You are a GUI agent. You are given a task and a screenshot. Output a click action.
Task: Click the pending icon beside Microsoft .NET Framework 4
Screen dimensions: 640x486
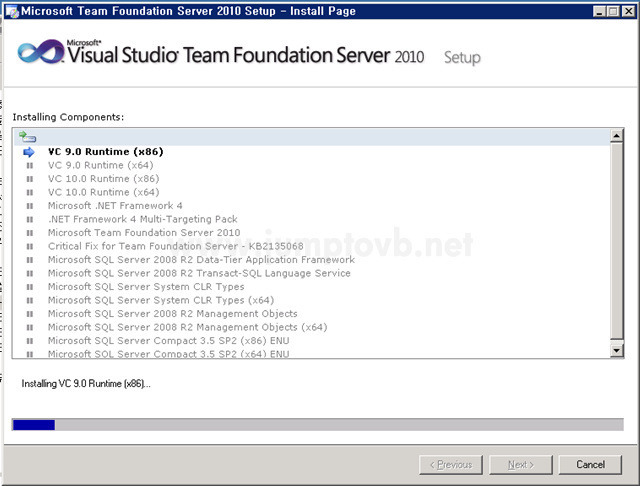tap(30, 206)
